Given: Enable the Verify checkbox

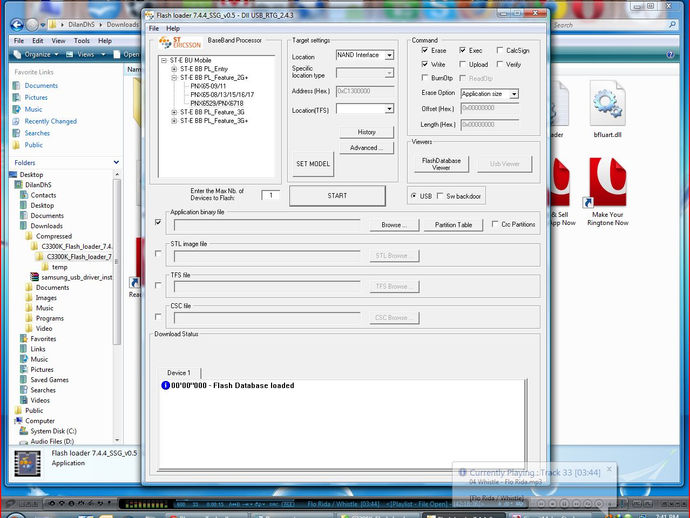Looking at the screenshot, I should click(499, 64).
